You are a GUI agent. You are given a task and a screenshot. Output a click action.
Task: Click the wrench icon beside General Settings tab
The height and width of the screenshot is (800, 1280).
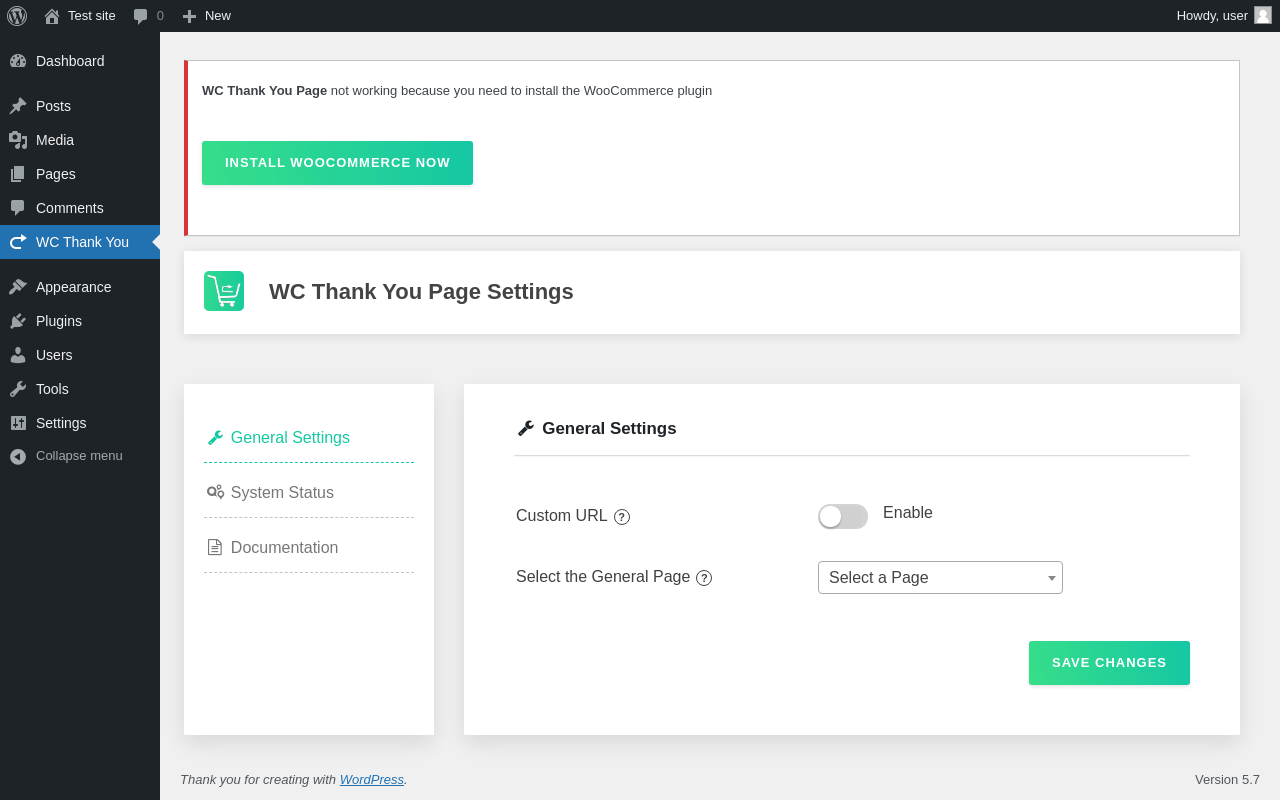point(215,438)
